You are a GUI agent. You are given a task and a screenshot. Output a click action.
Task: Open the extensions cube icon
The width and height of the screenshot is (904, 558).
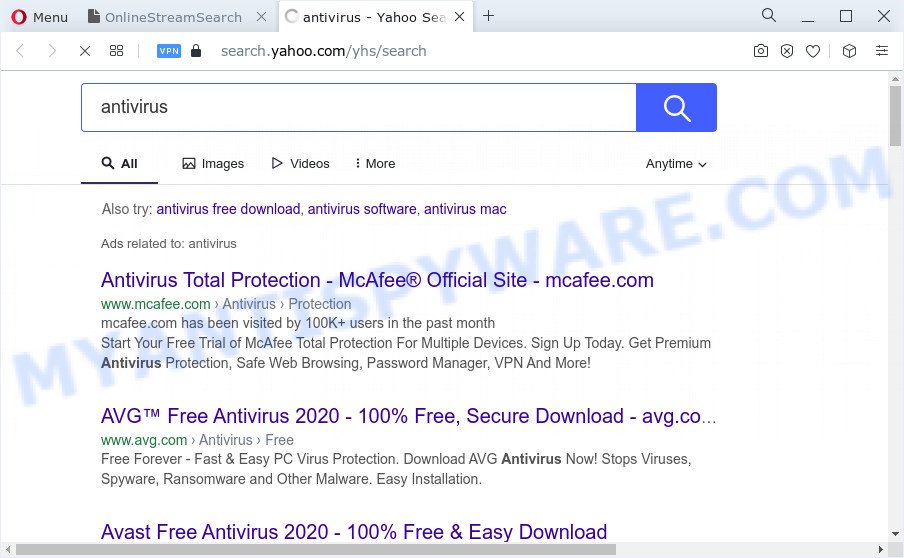point(849,51)
